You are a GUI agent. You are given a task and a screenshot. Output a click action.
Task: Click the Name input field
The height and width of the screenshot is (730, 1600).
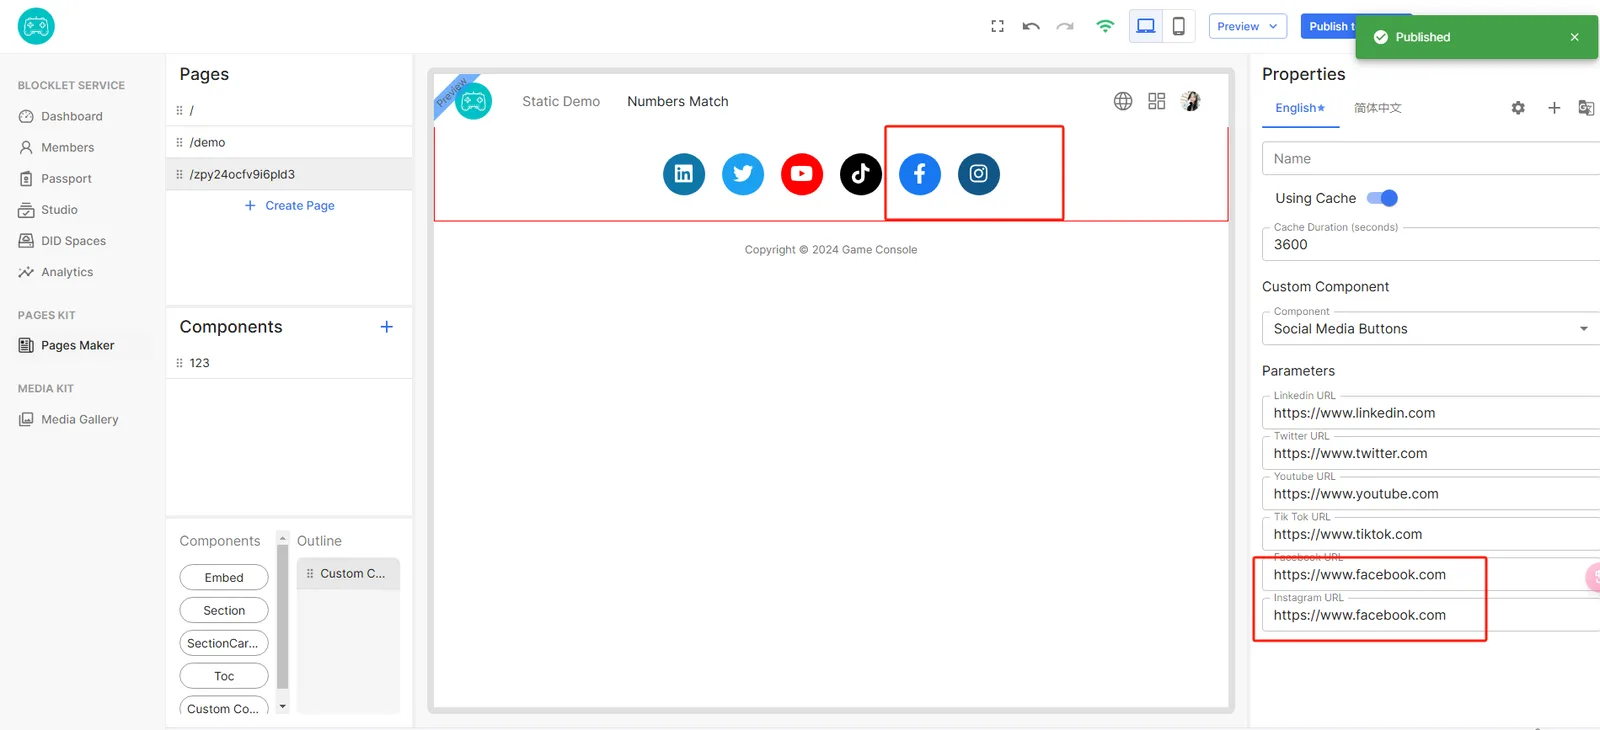(x=1431, y=158)
